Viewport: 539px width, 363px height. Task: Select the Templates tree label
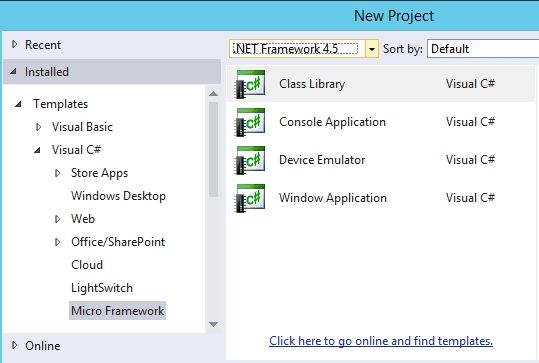coord(60,104)
